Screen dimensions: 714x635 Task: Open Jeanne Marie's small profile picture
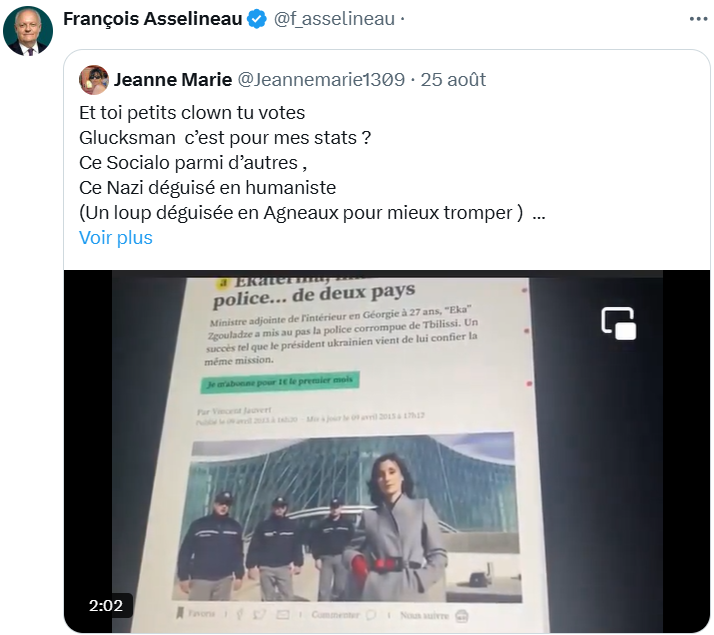[x=94, y=80]
